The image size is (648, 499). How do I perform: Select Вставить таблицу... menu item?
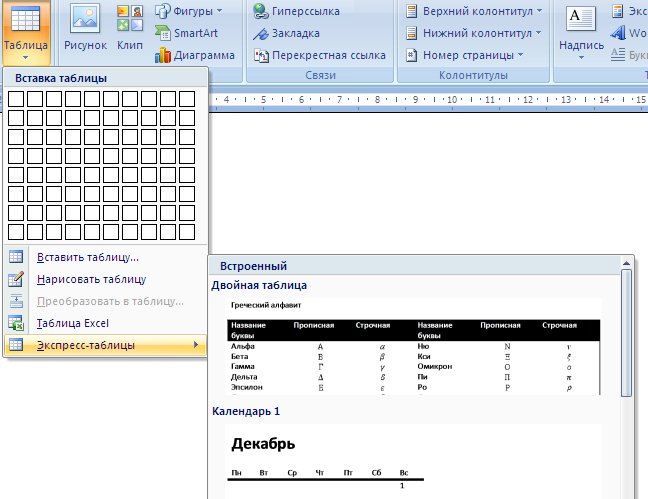pyautogui.click(x=105, y=257)
